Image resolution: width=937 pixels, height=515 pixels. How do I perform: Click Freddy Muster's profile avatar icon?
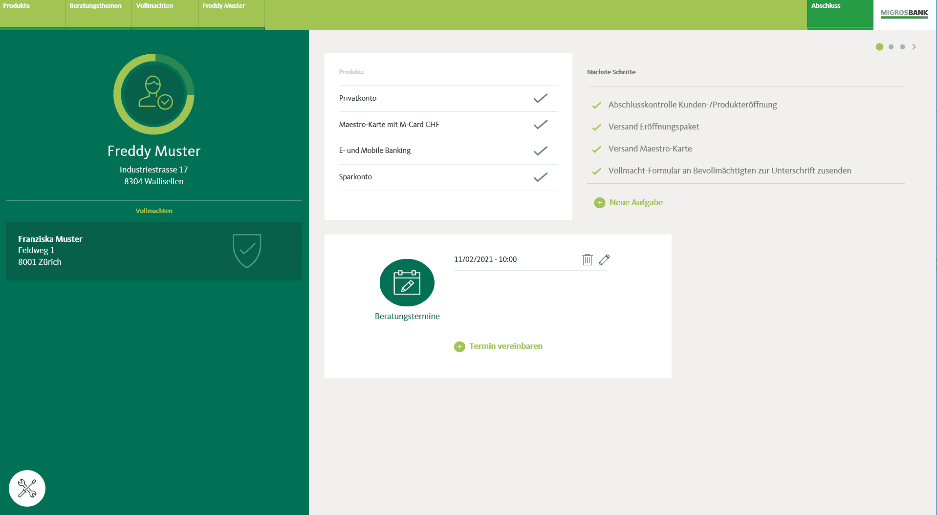click(x=154, y=93)
